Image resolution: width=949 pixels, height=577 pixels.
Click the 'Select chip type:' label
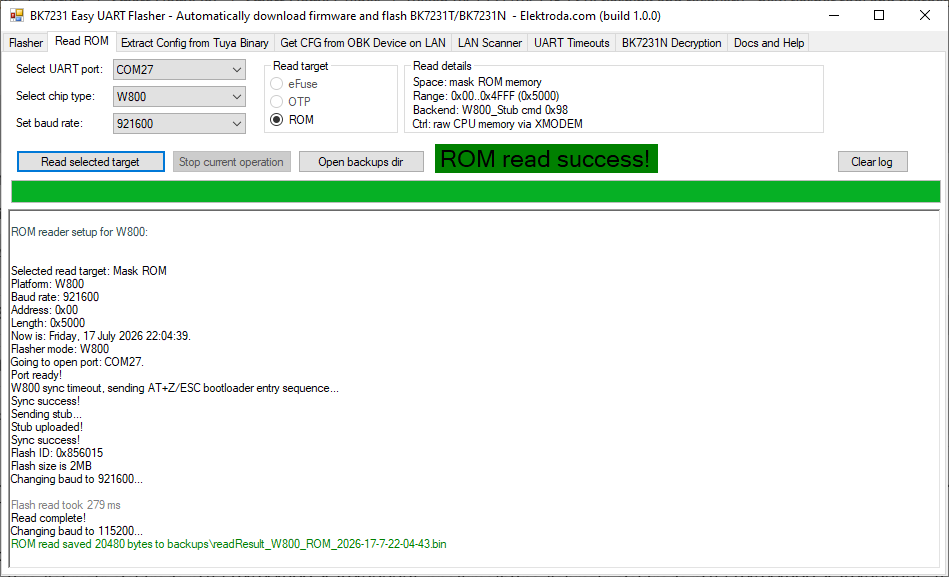click(x=55, y=96)
